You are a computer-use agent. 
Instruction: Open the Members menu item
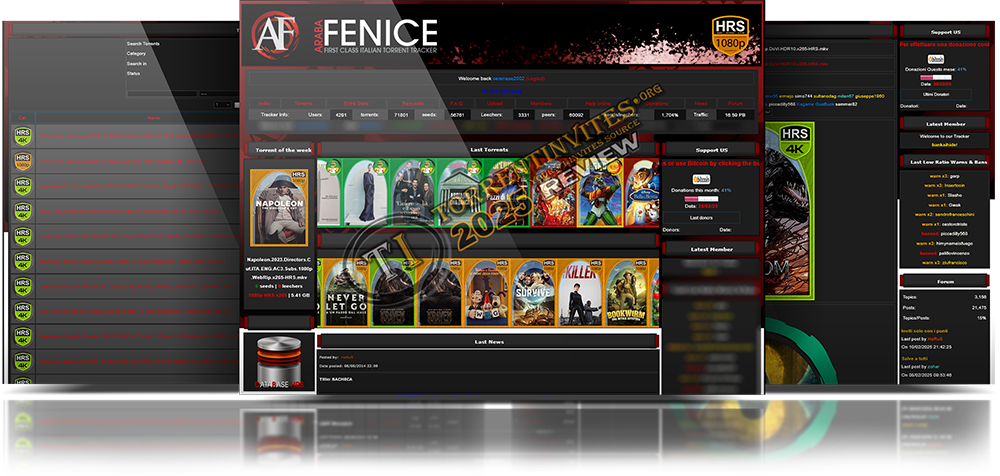point(541,103)
